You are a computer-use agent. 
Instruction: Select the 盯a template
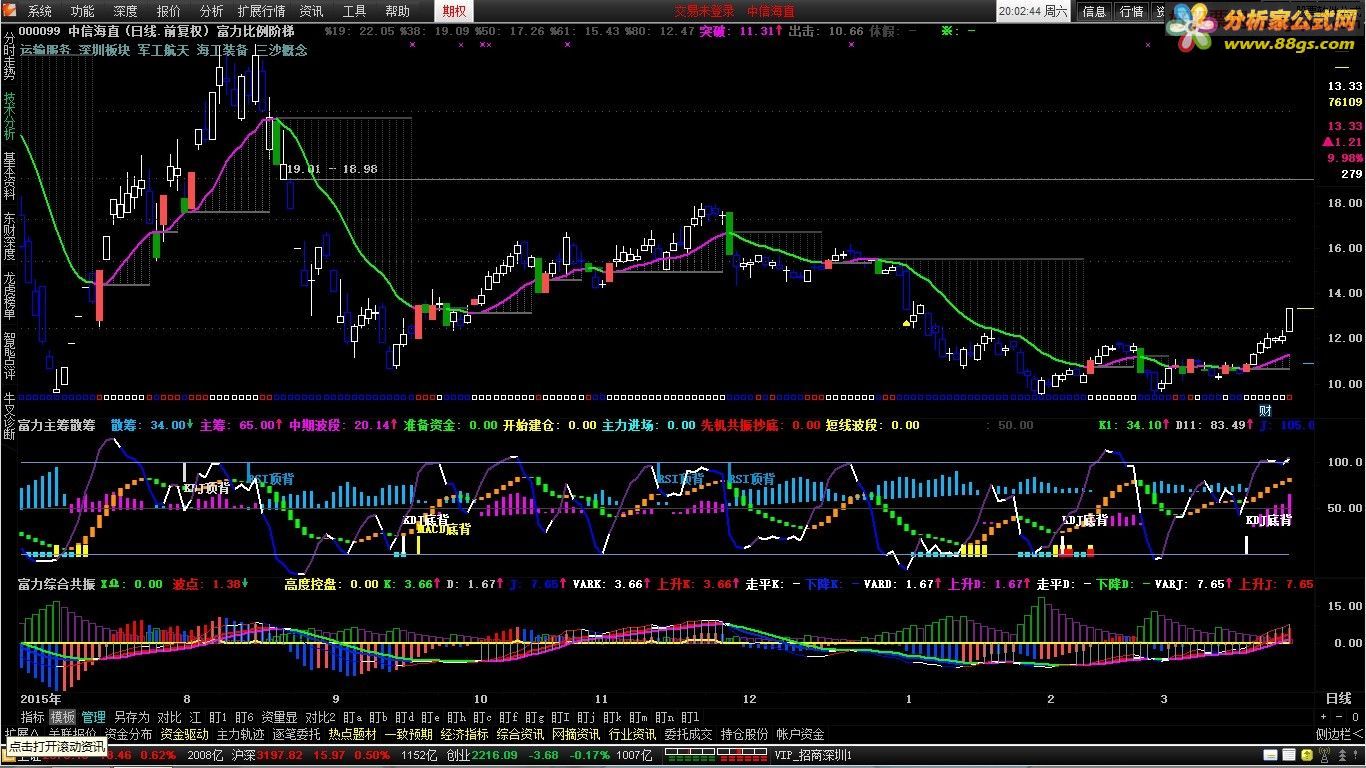(352, 717)
